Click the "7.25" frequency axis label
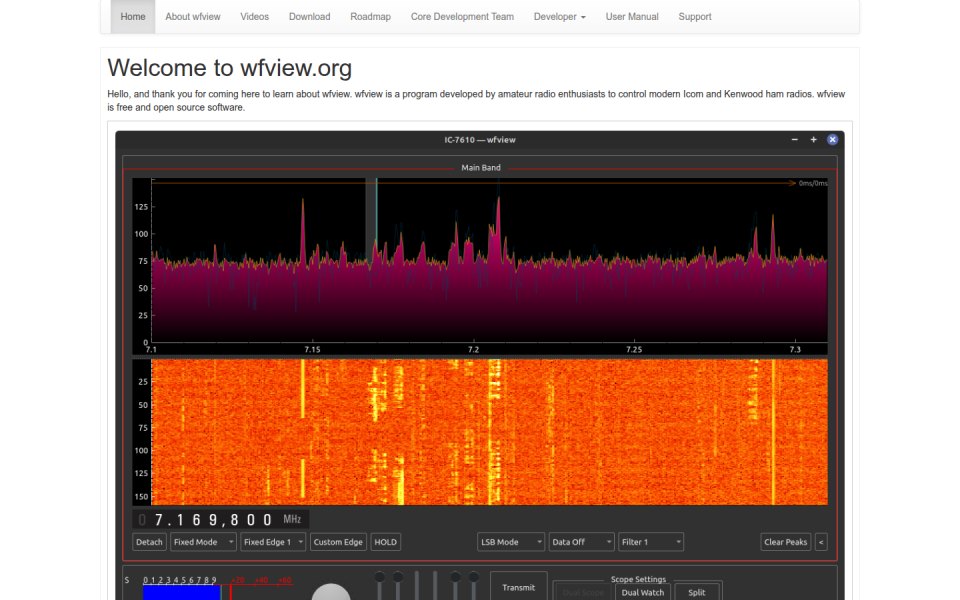 [x=634, y=350]
